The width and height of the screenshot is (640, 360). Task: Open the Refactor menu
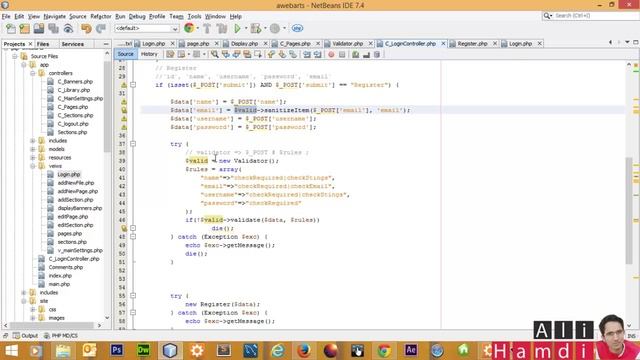pos(101,16)
